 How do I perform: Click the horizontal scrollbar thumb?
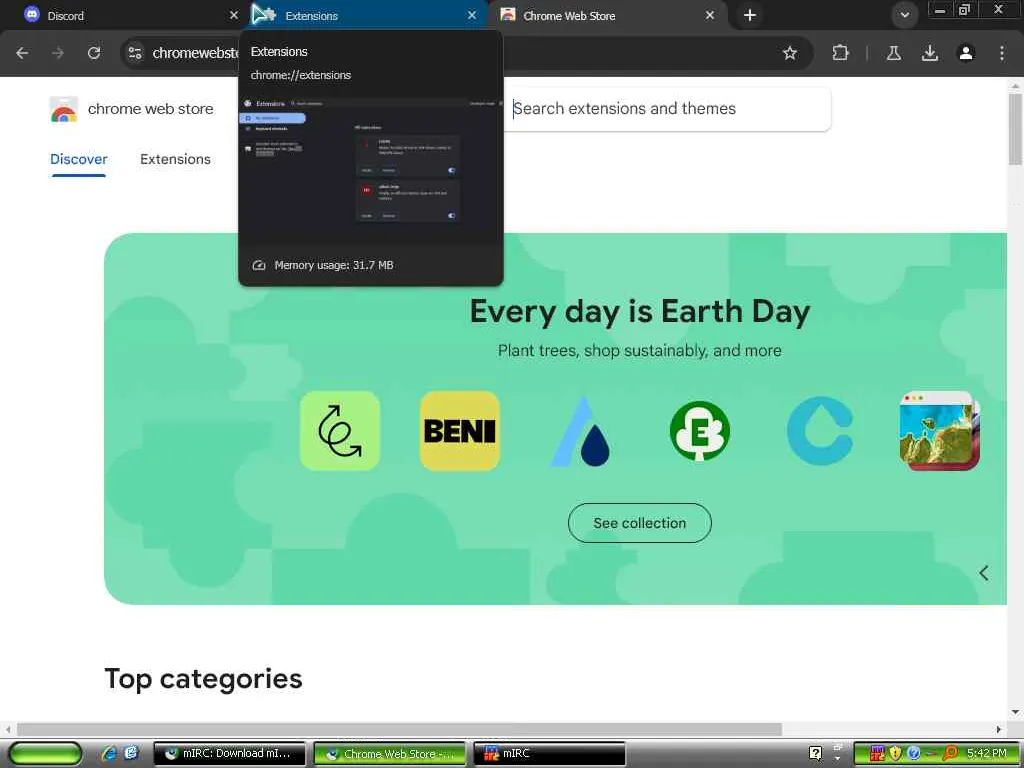coord(399,729)
